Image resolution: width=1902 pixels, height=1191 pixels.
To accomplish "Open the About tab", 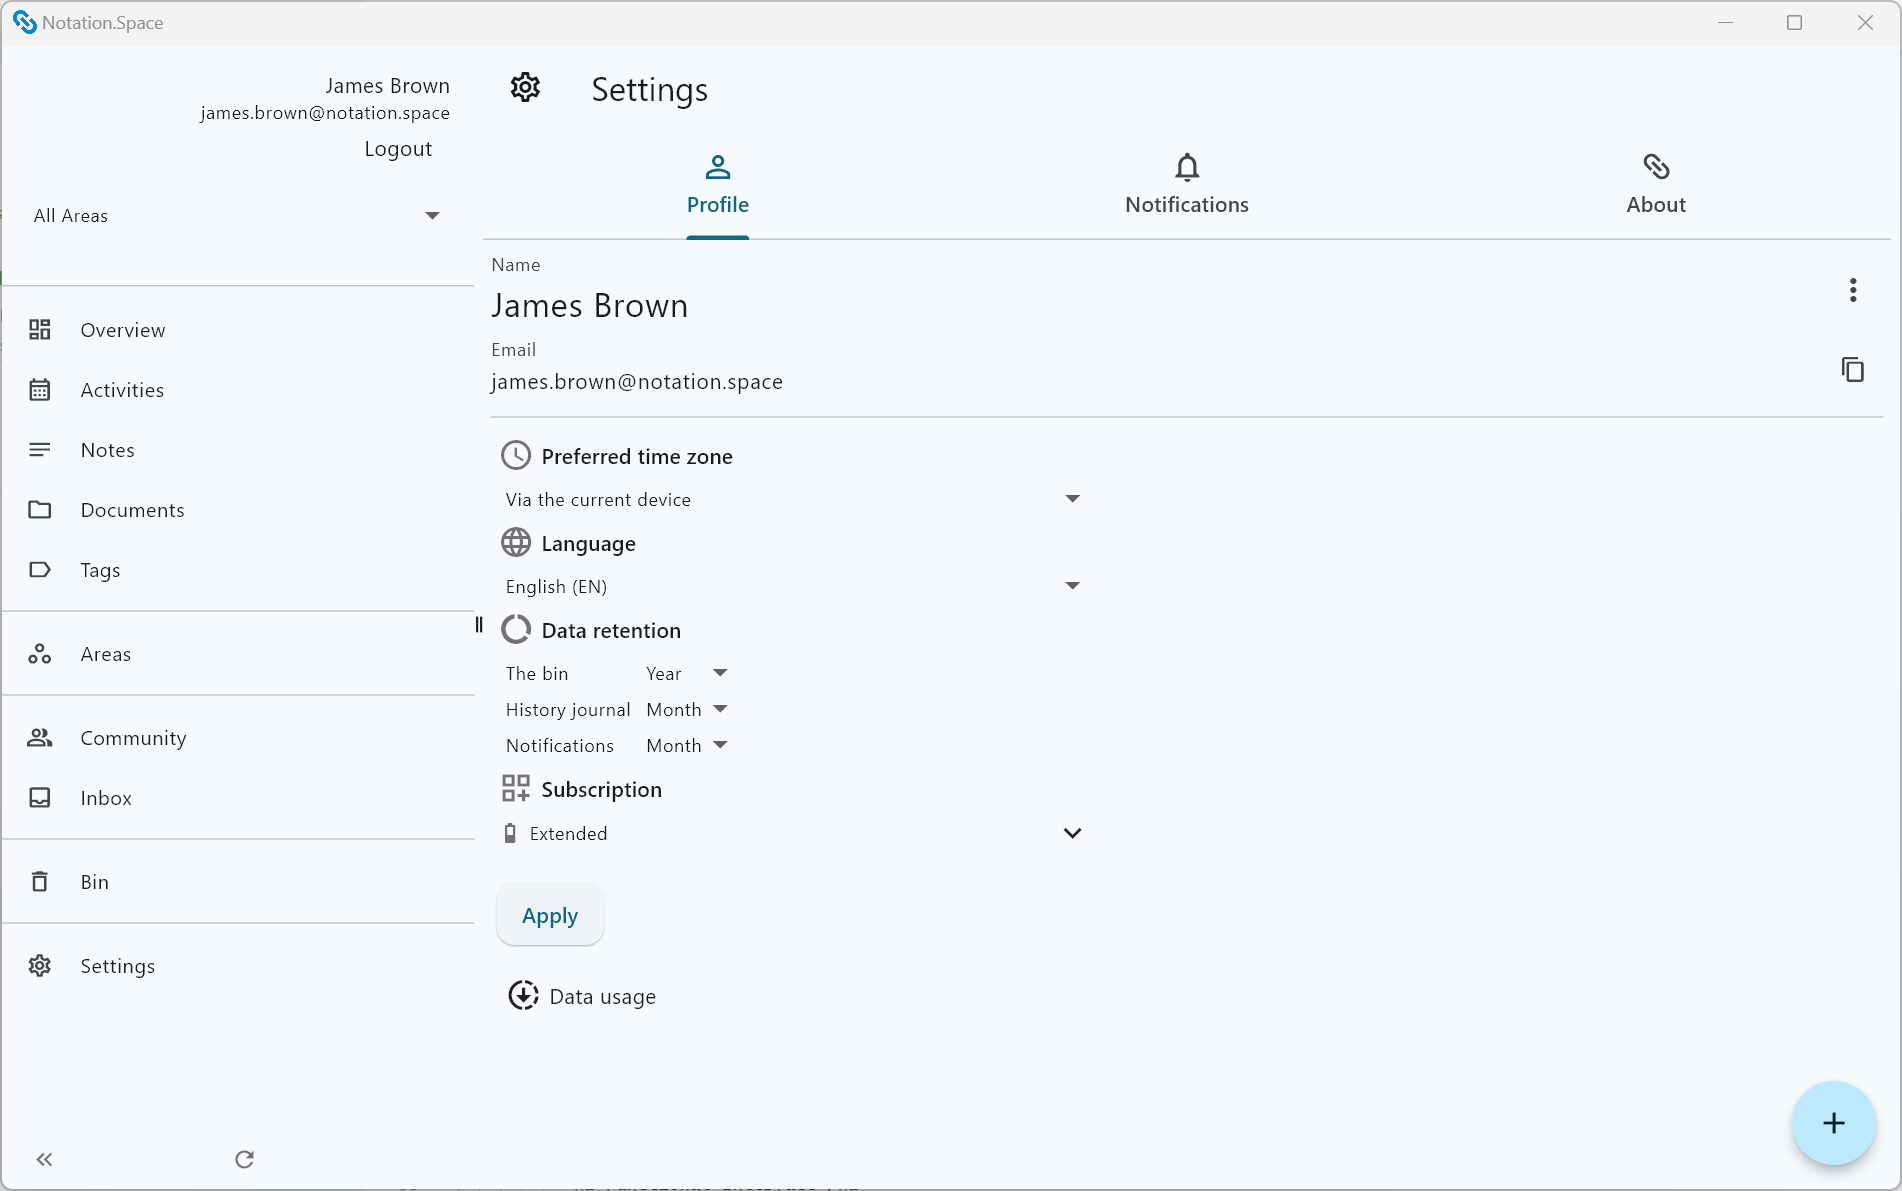I will click(x=1655, y=185).
